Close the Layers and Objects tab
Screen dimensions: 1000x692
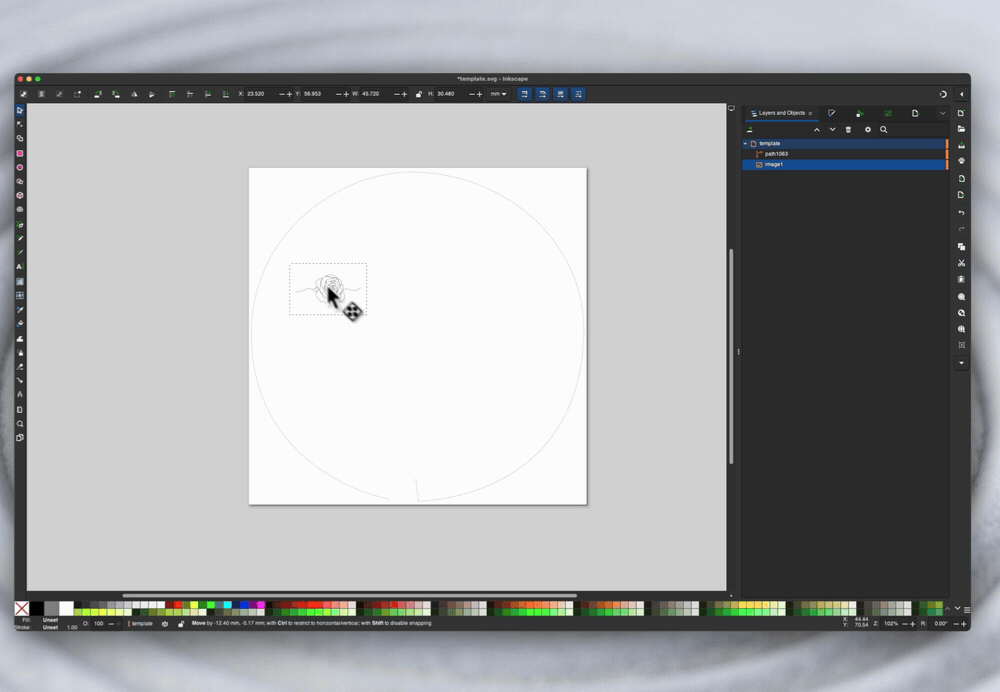pyautogui.click(x=811, y=114)
